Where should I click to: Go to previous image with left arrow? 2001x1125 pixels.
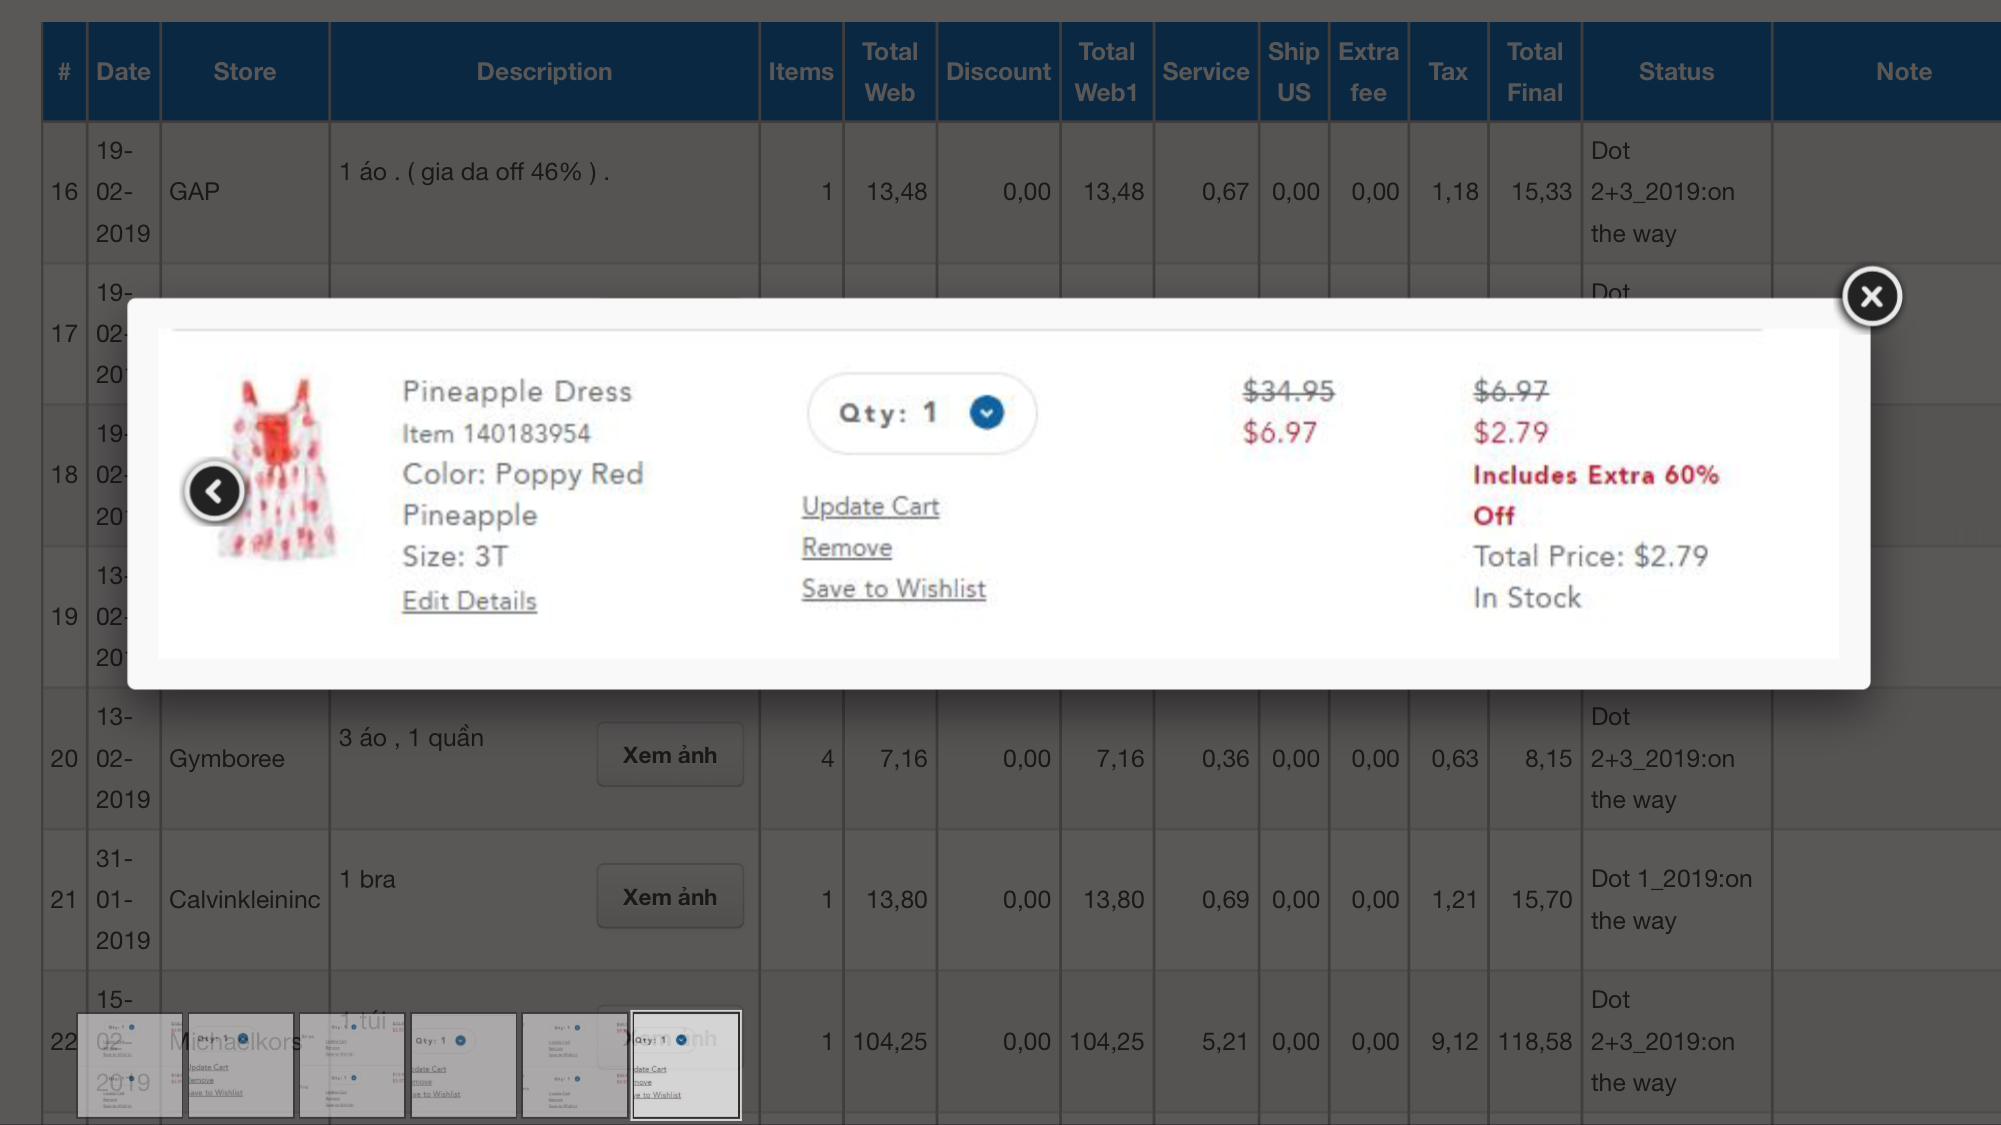[x=214, y=491]
